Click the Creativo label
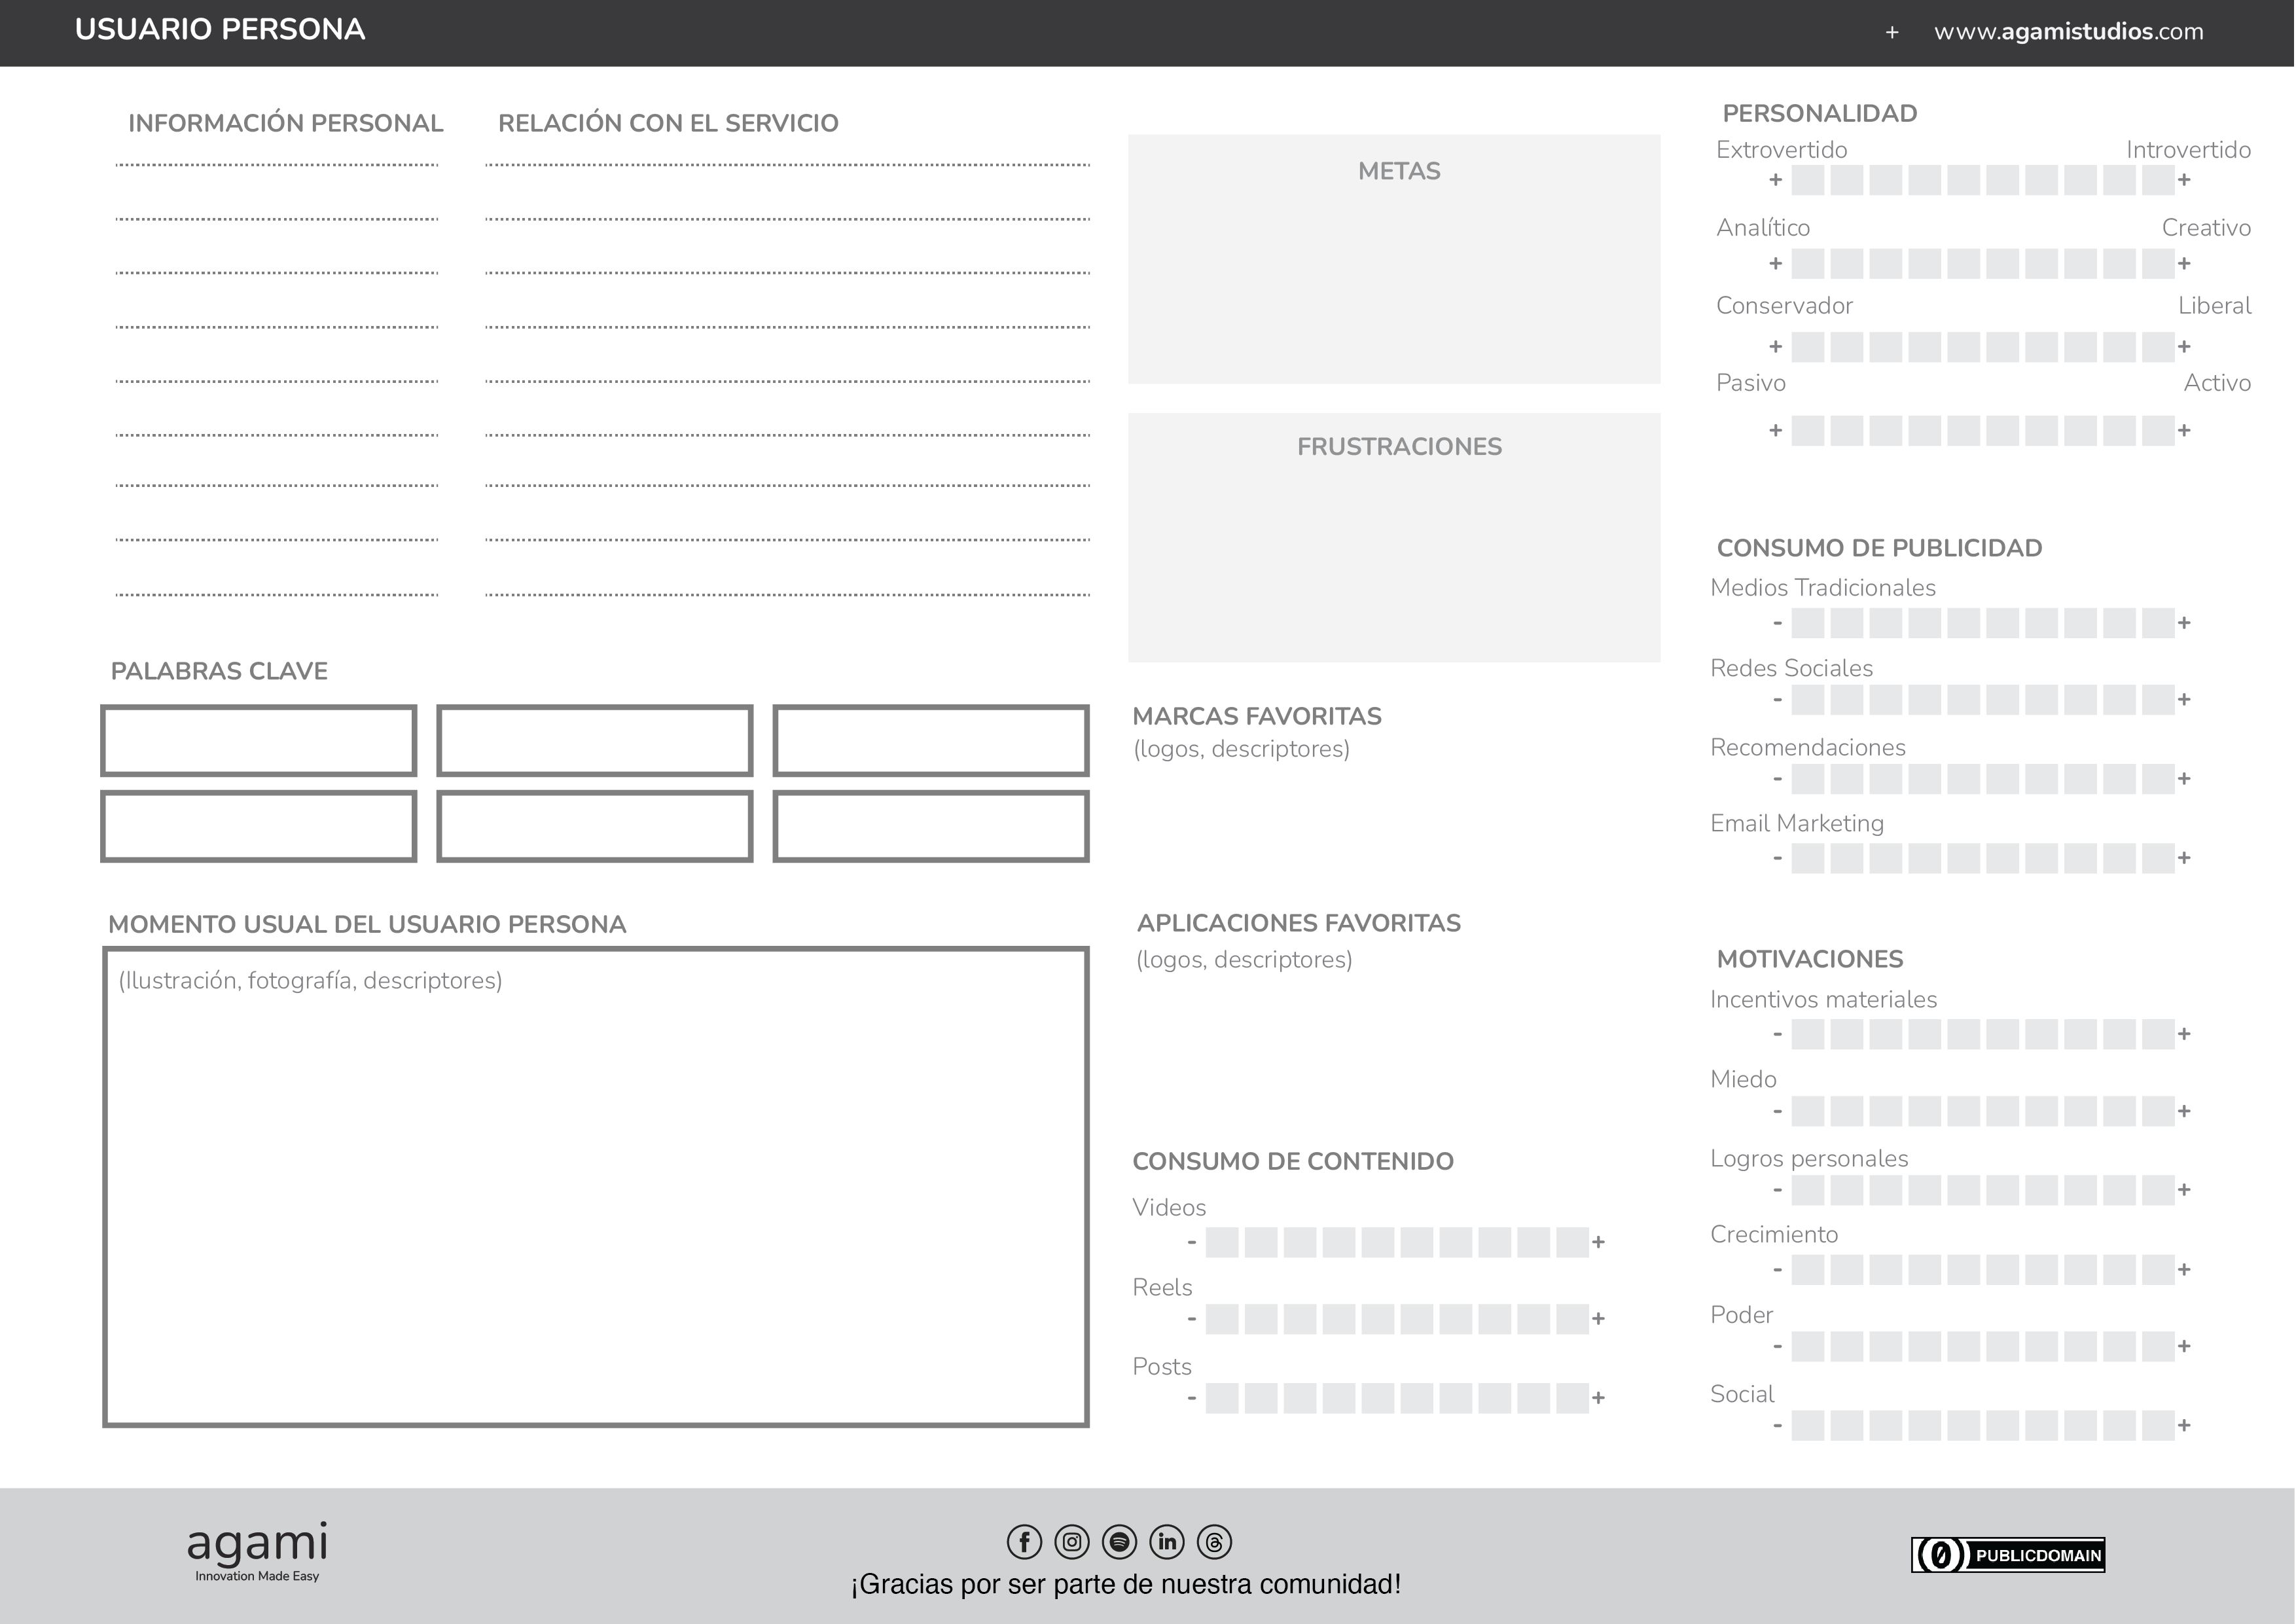 pyautogui.click(x=2207, y=228)
